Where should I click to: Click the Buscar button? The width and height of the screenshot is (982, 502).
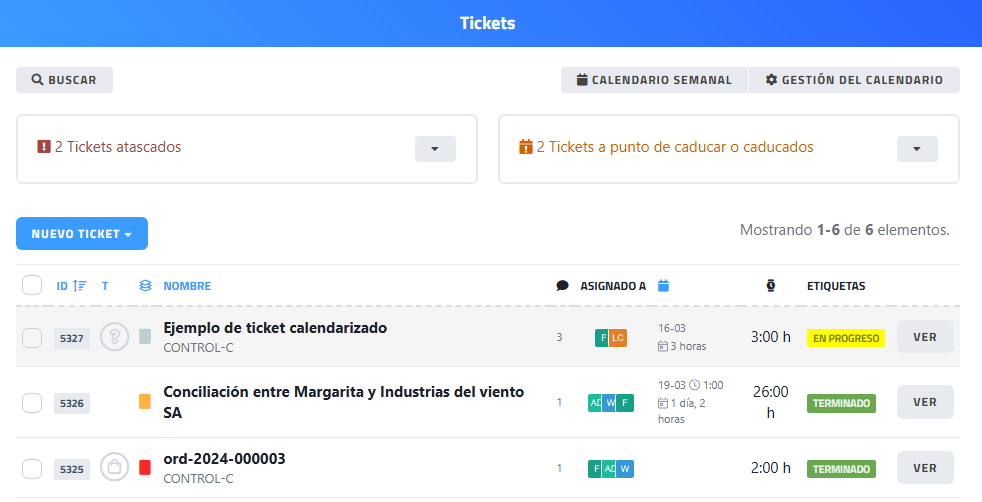(x=64, y=80)
